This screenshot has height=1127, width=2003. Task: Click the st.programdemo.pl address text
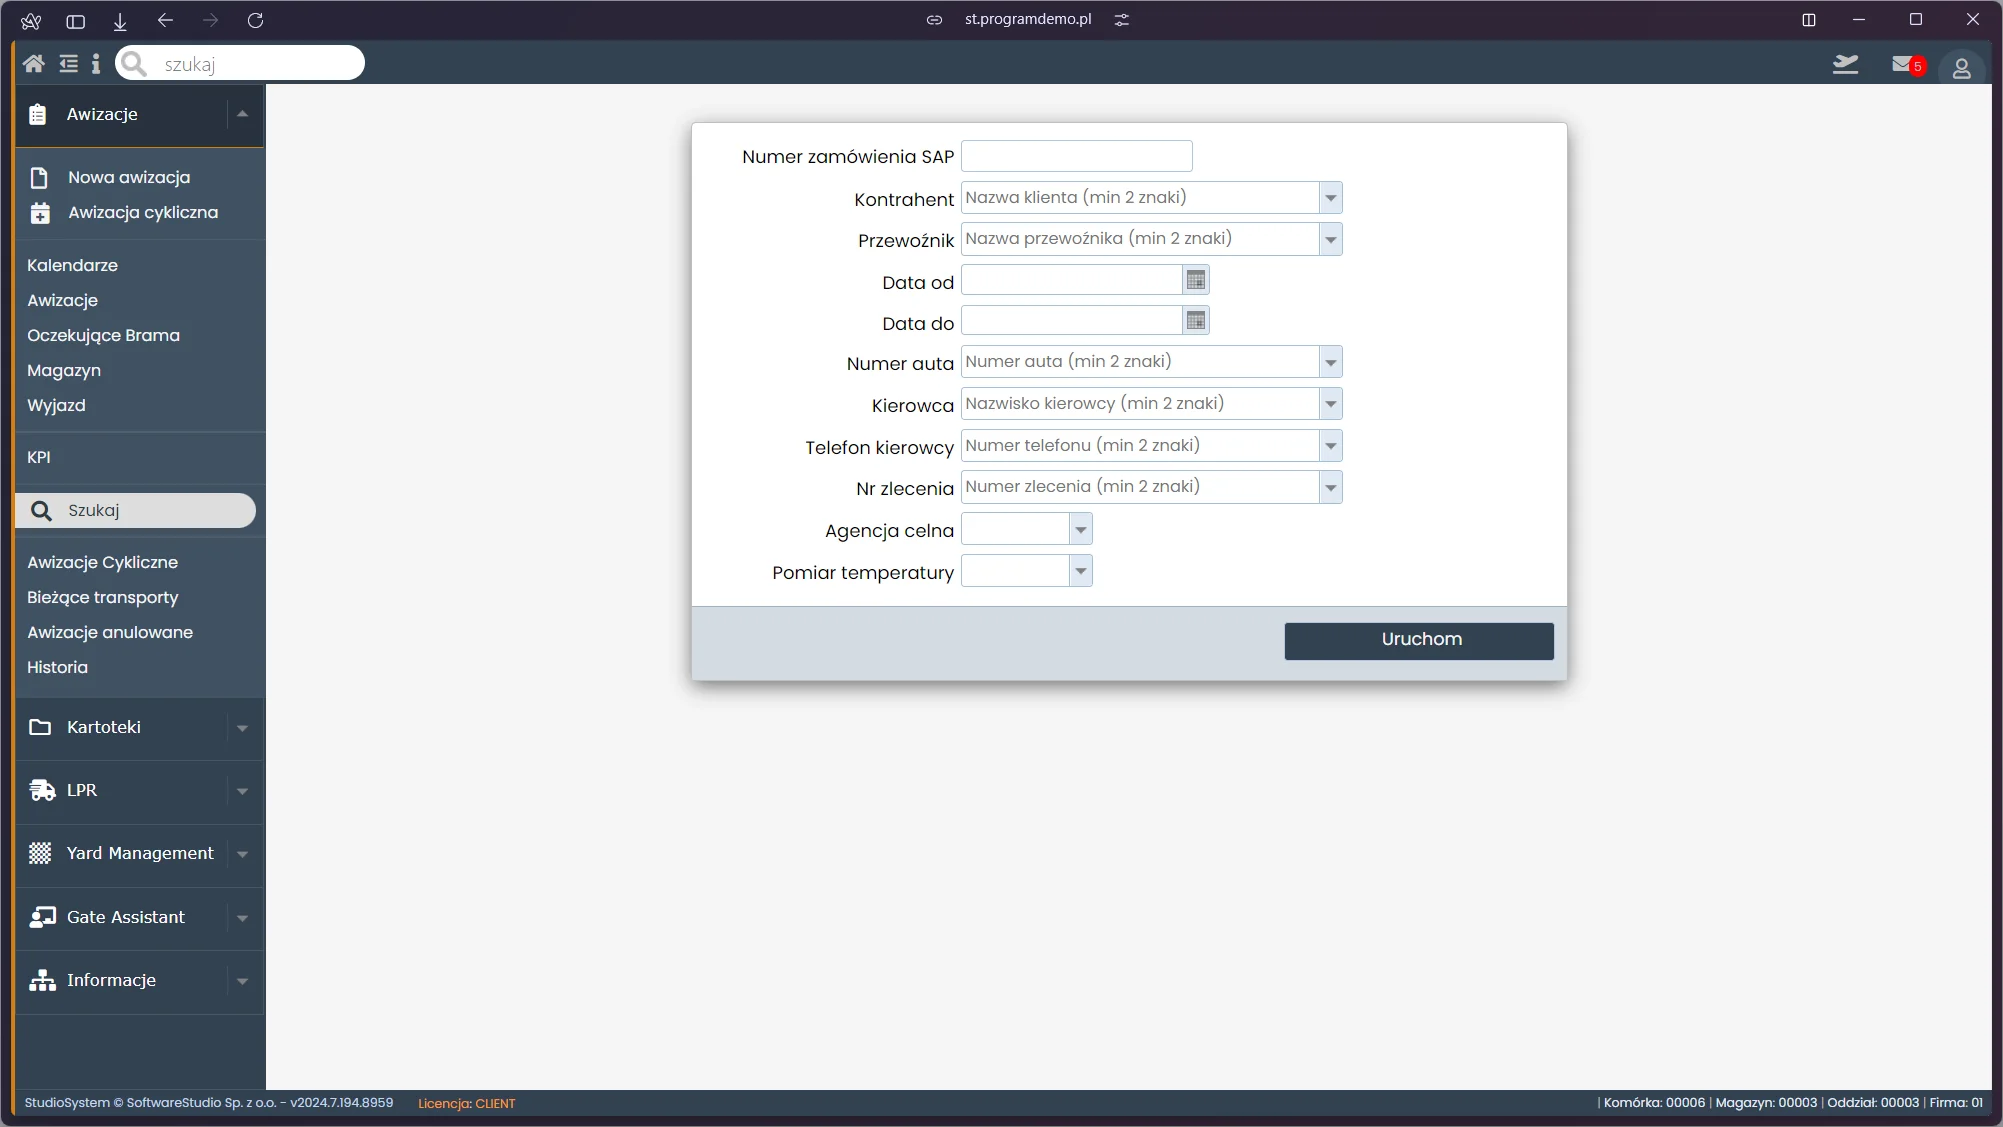click(1028, 19)
